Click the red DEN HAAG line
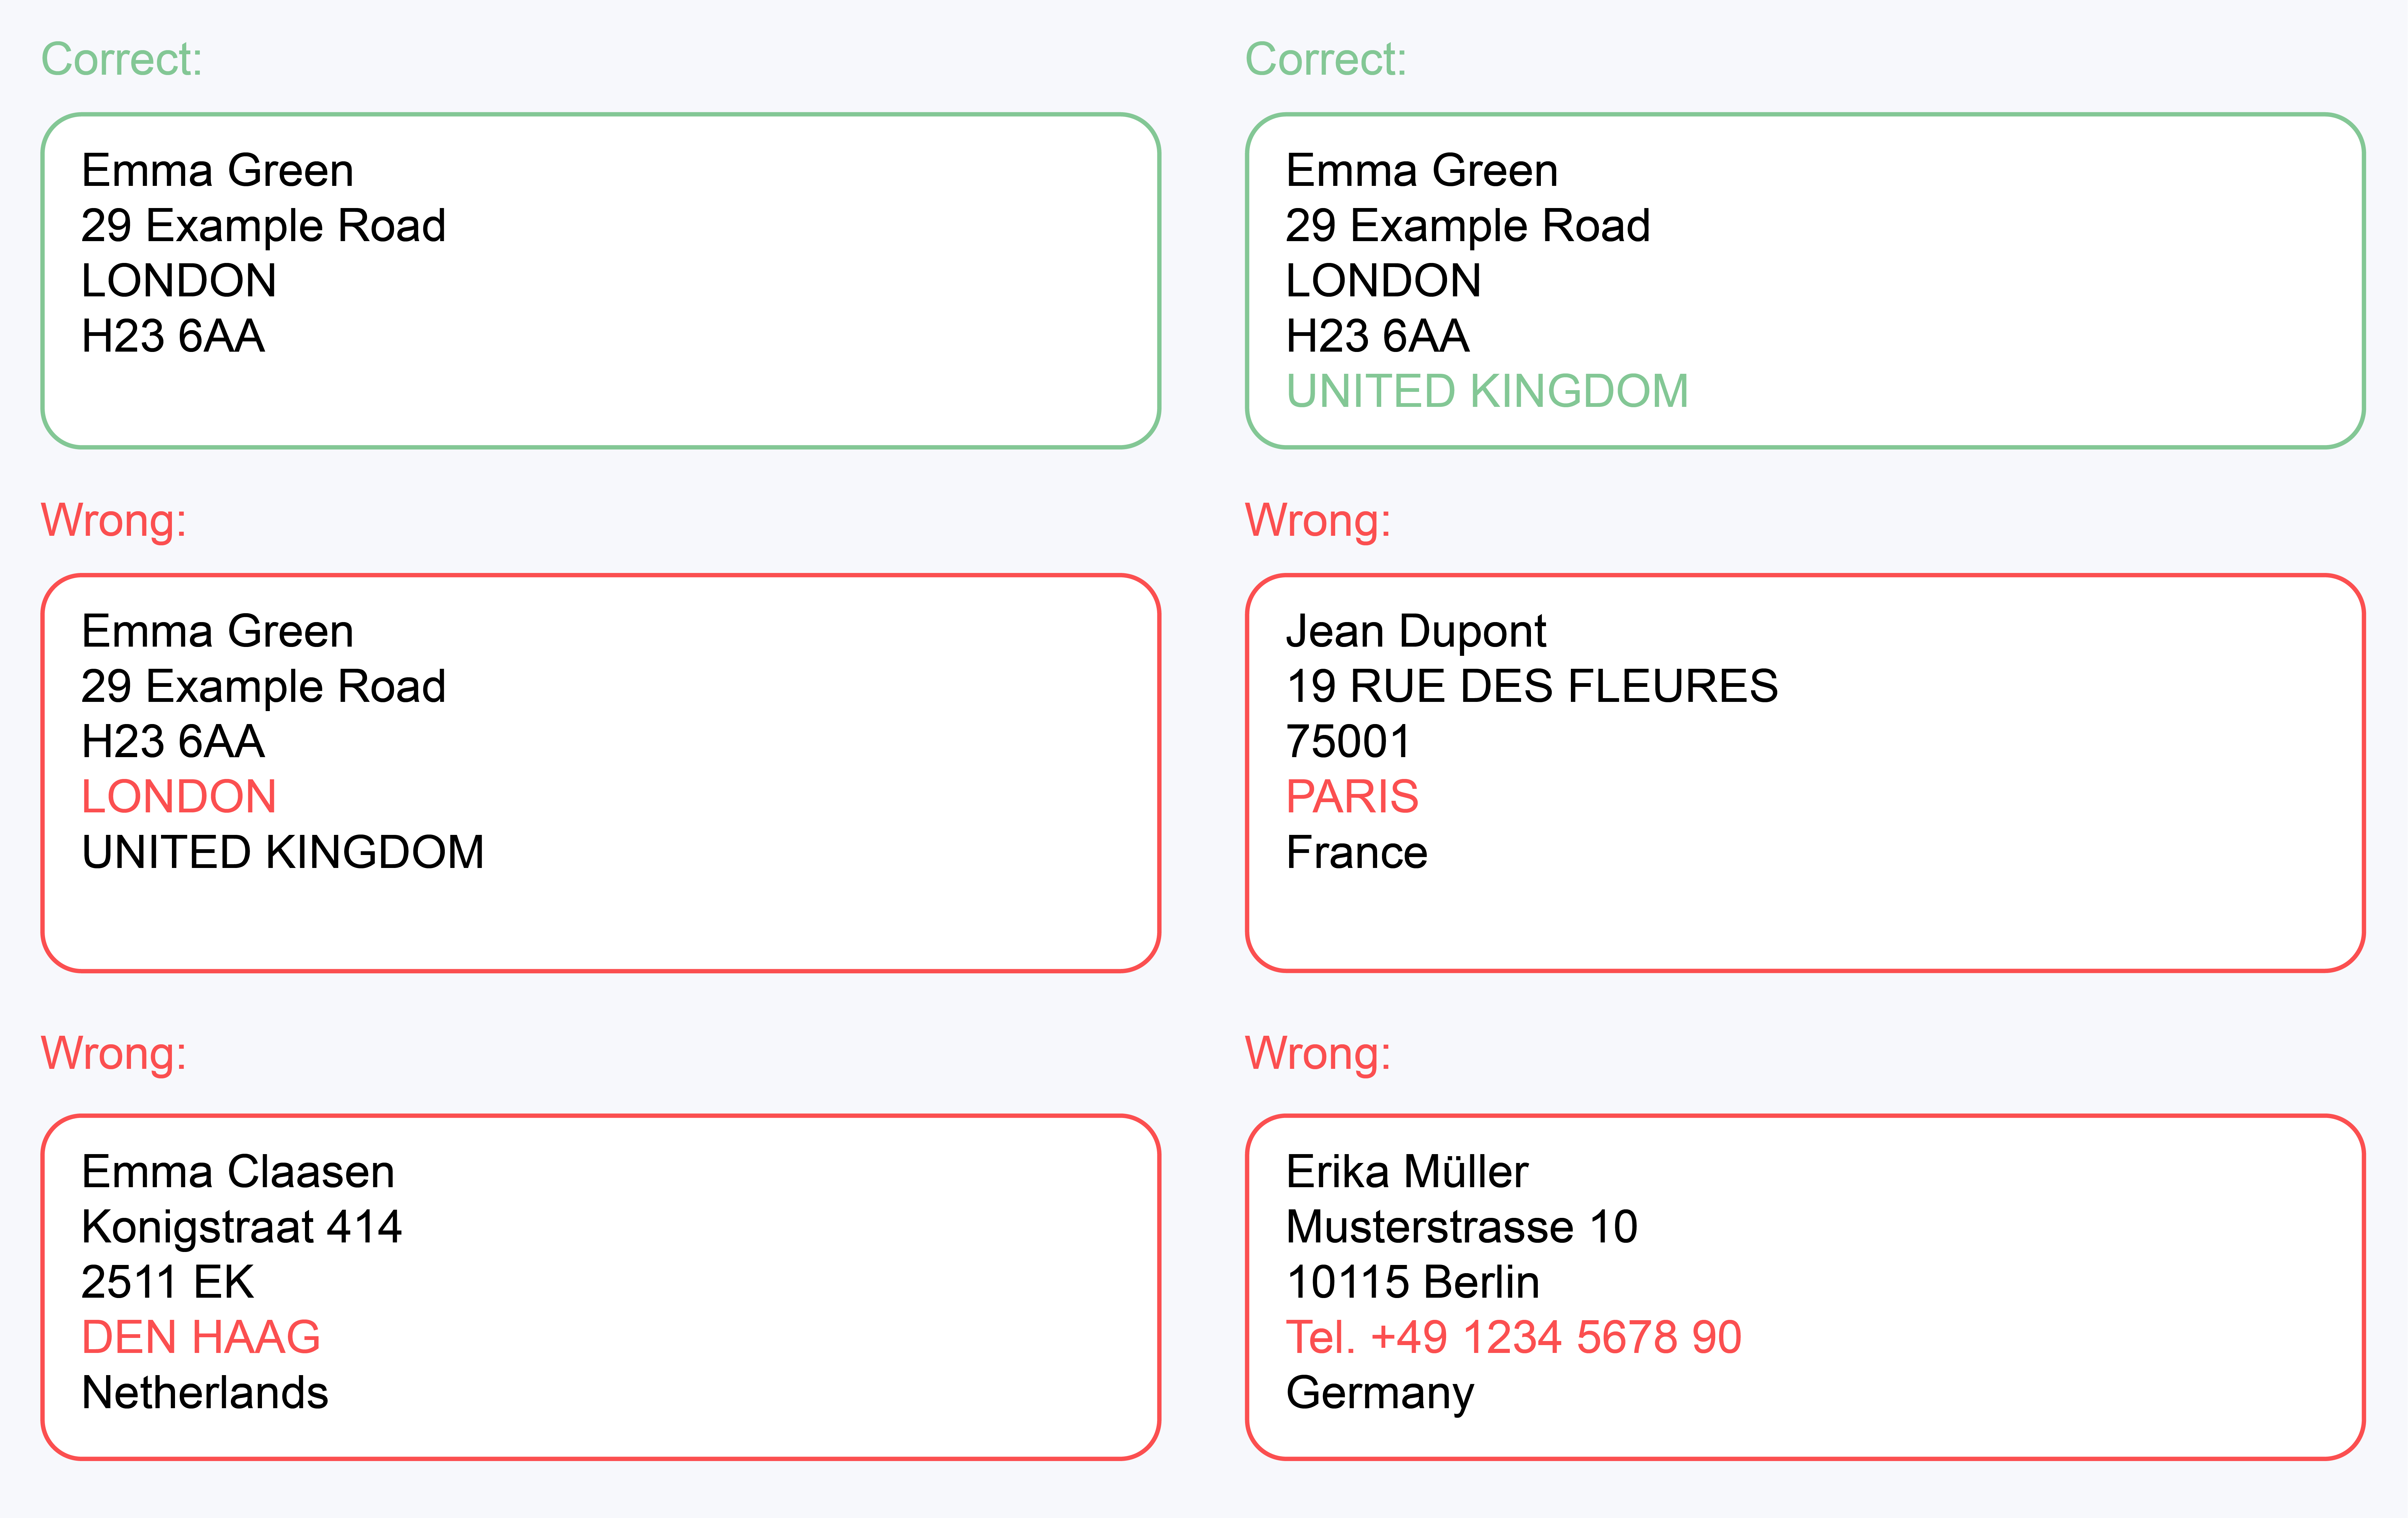 click(x=201, y=1337)
